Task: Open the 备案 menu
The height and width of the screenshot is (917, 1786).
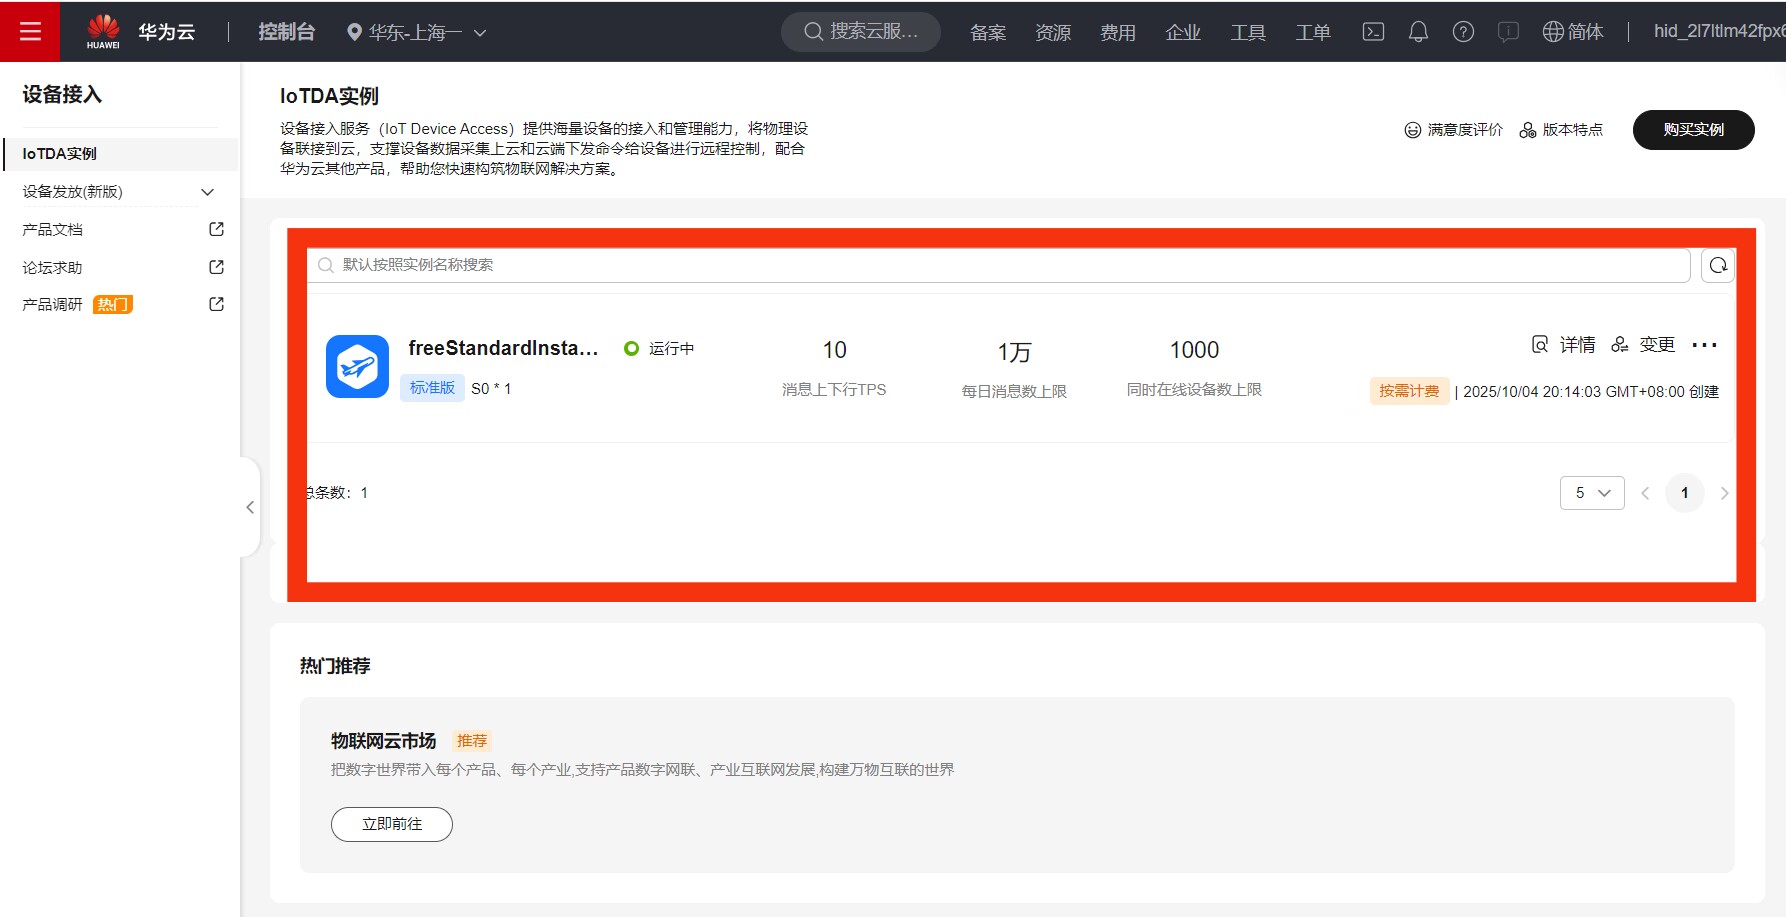Action: pos(988,33)
